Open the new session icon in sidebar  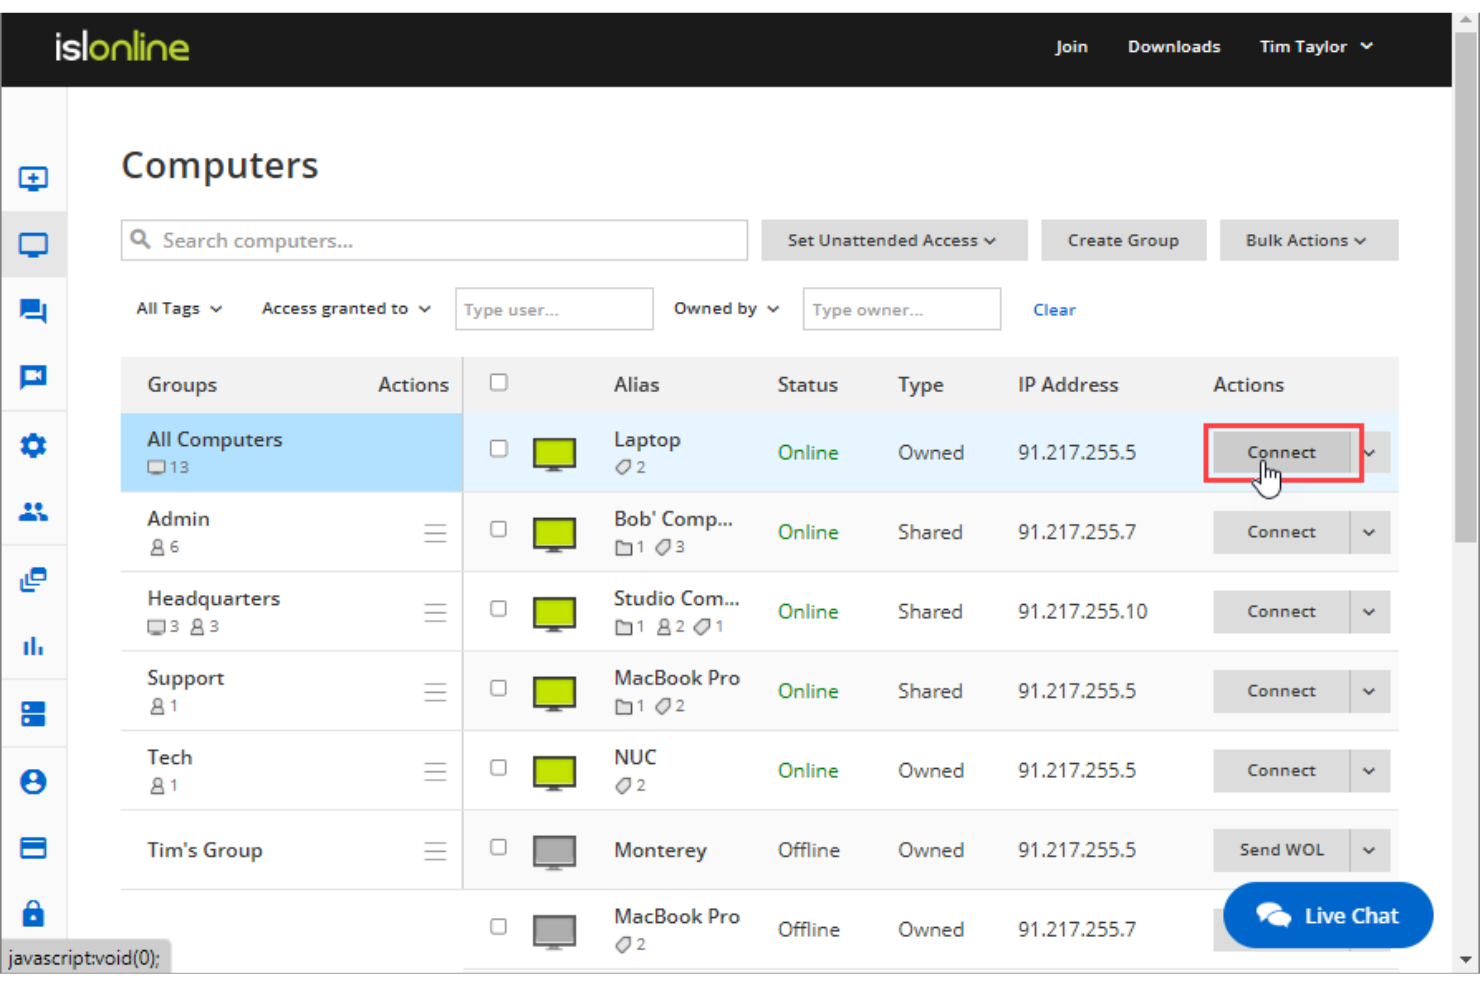coord(33,179)
